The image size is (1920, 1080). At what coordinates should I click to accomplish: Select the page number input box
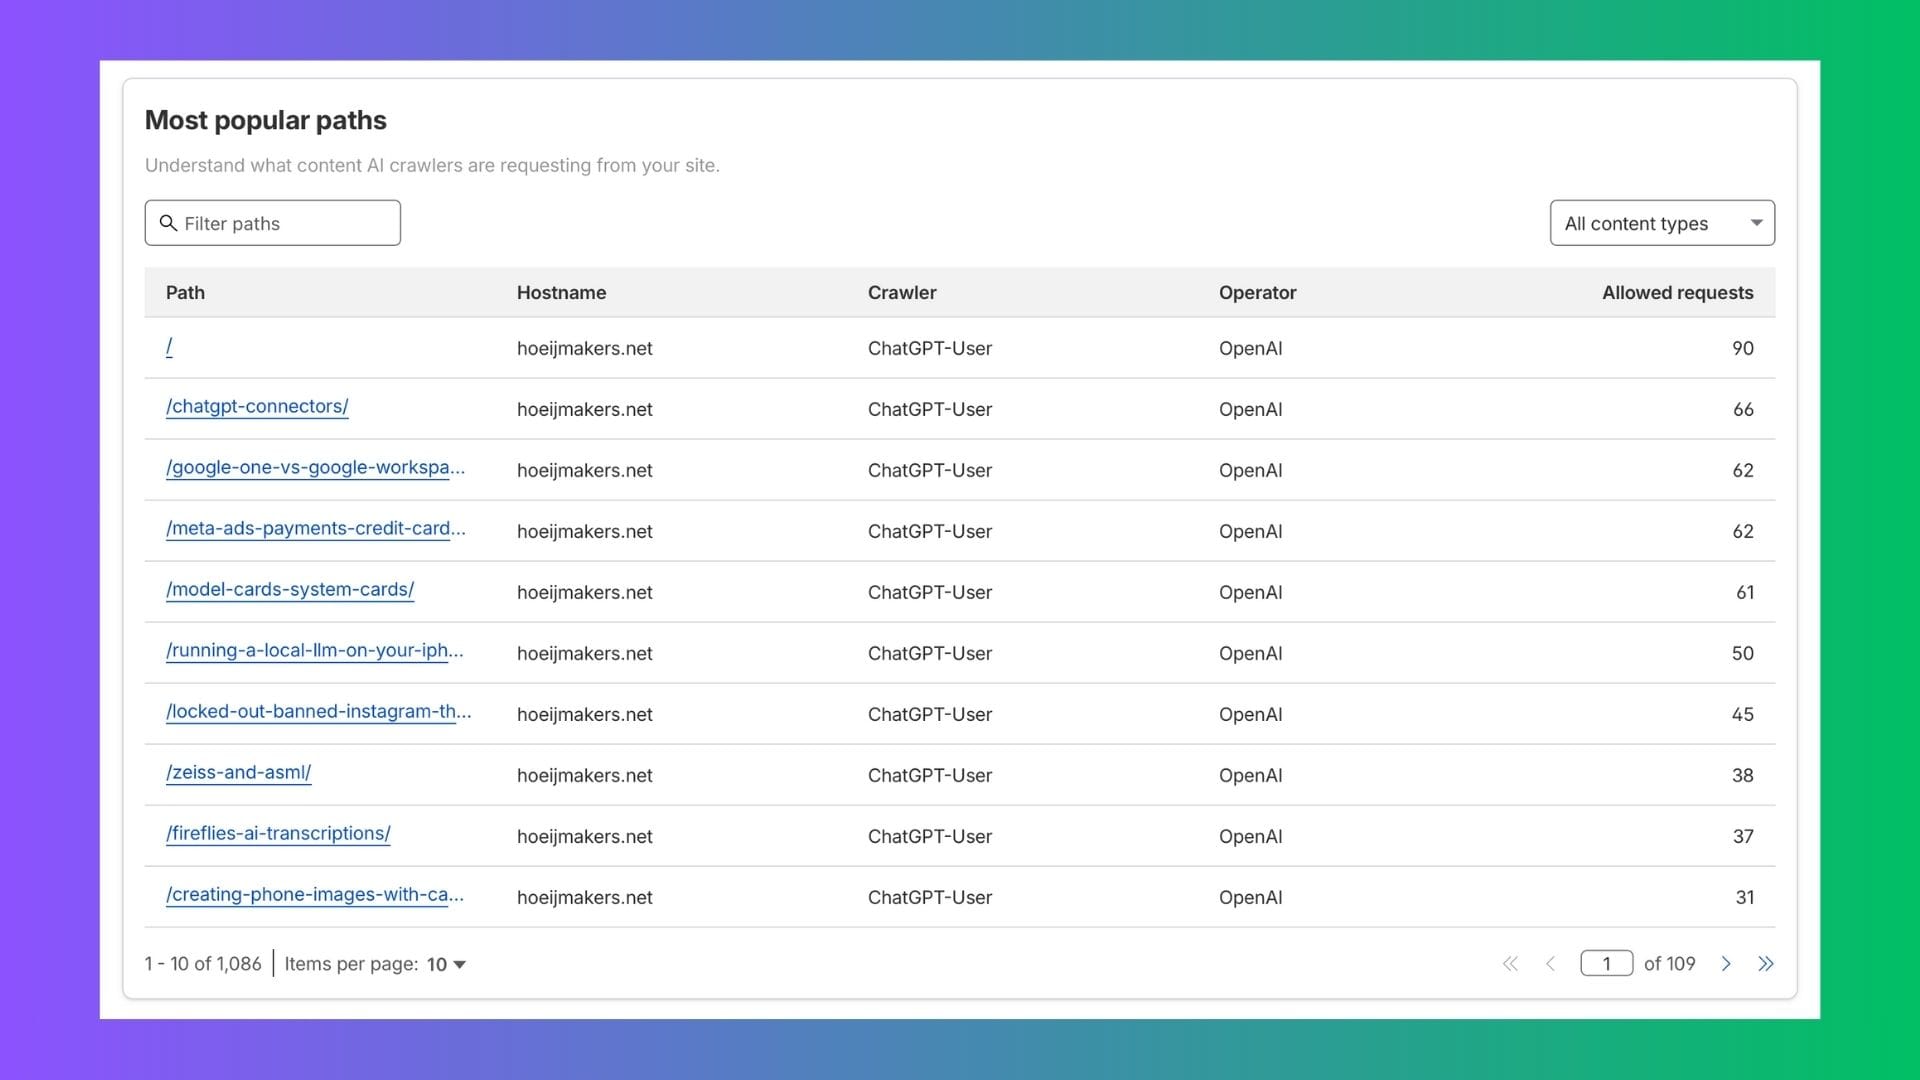1606,963
